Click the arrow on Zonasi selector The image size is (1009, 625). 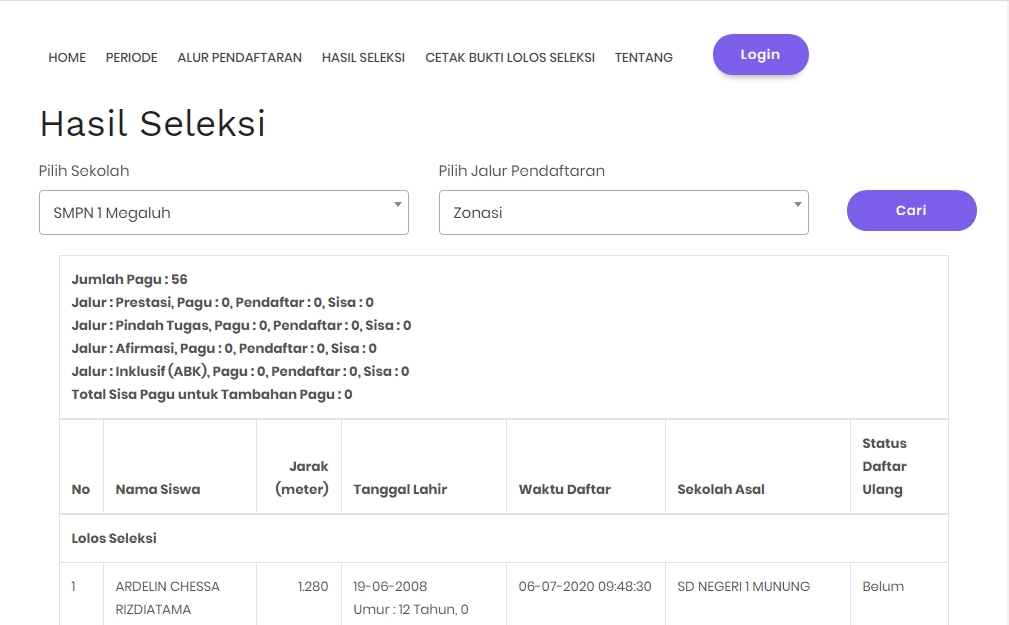[797, 205]
